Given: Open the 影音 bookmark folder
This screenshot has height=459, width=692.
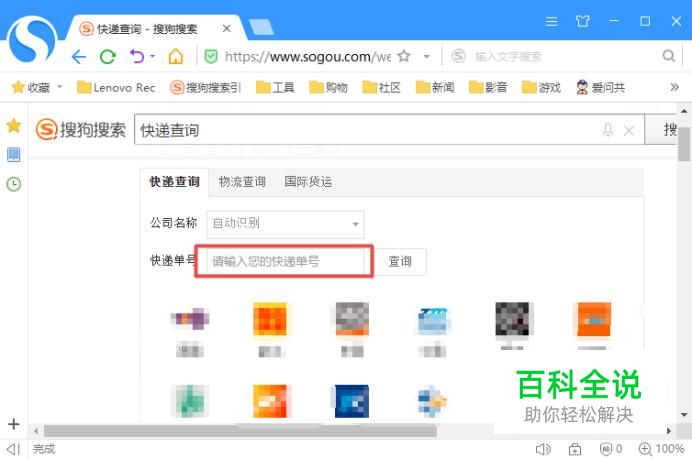Looking at the screenshot, I should (488, 87).
